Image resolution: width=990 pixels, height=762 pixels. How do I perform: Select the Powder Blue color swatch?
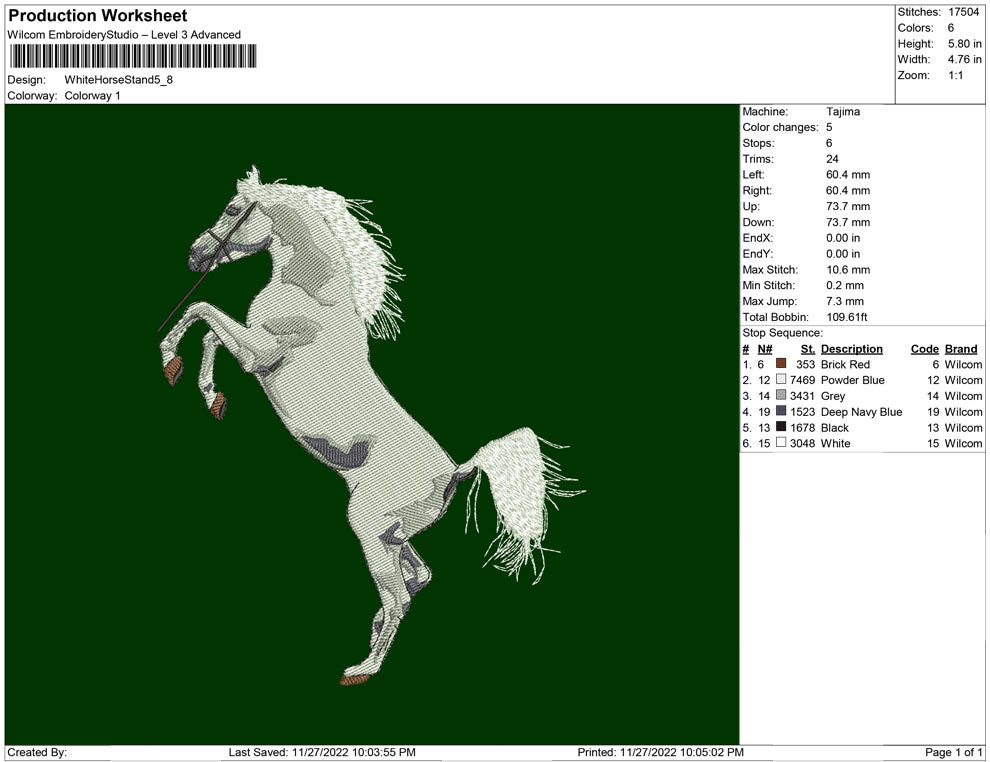(x=781, y=381)
